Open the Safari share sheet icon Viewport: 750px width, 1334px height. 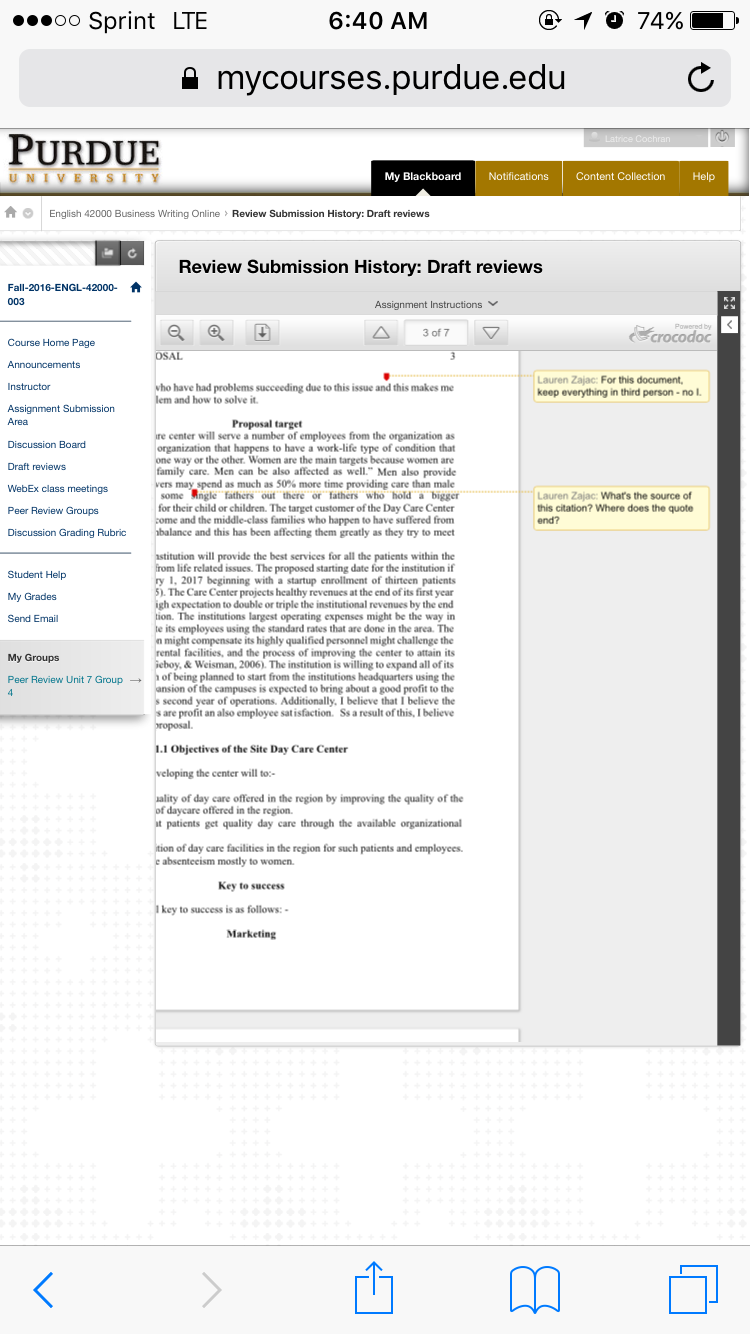375,1286
